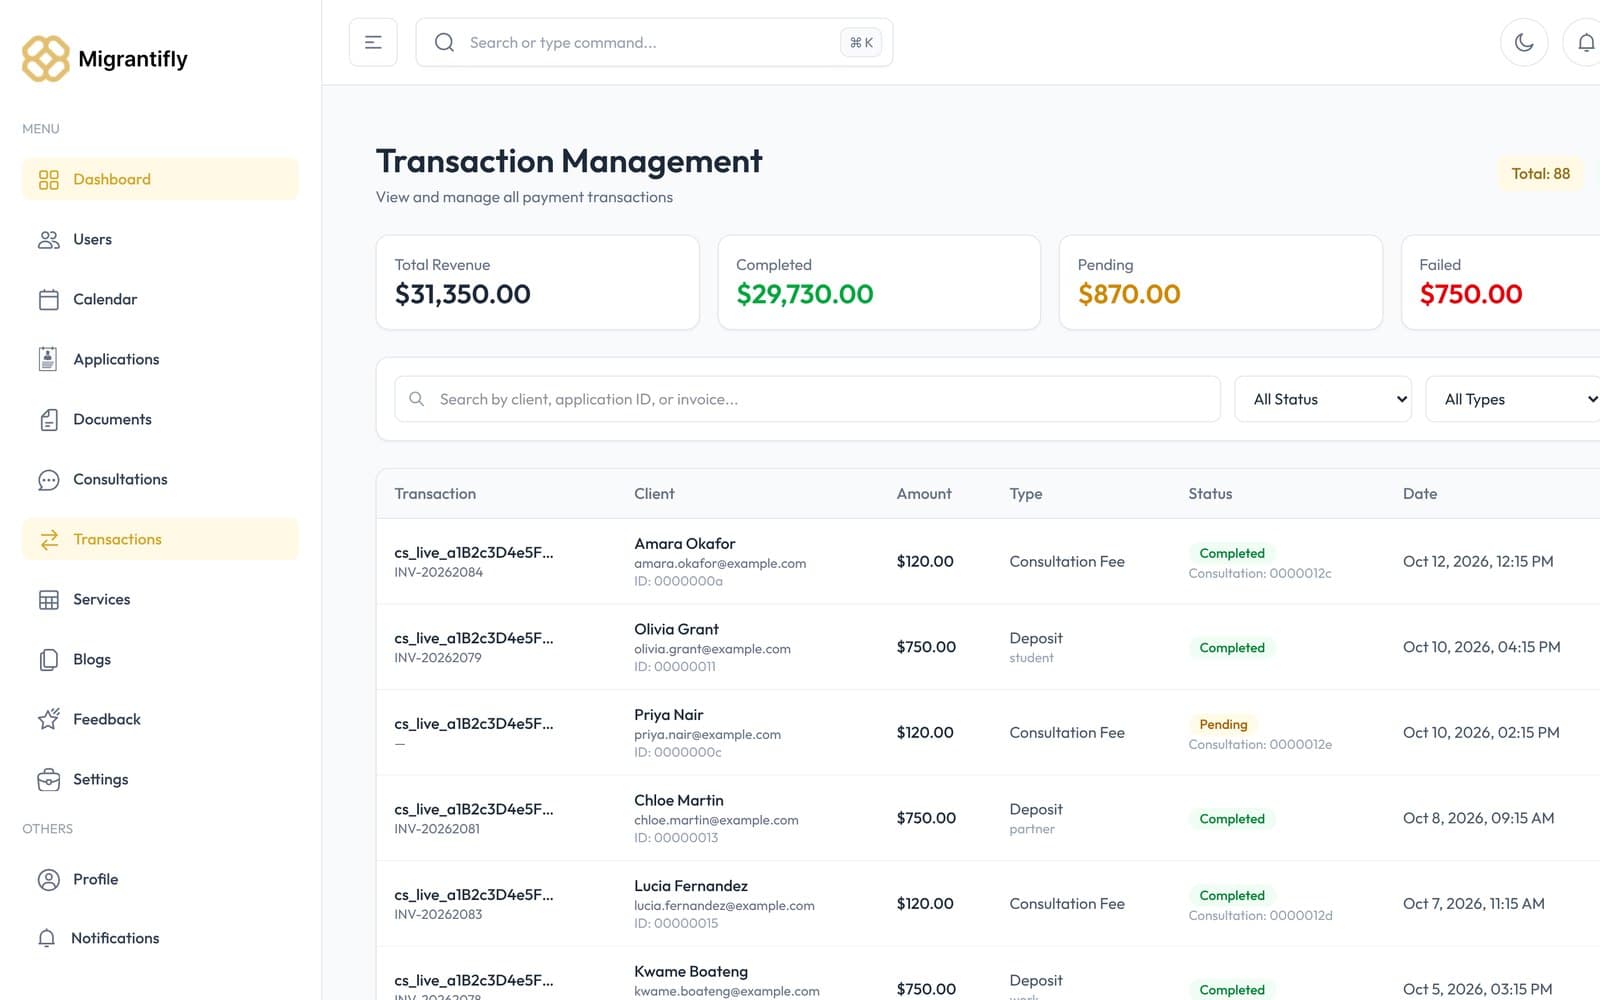Click the Total: 88 badge
This screenshot has width=1600, height=1000.
(1540, 173)
